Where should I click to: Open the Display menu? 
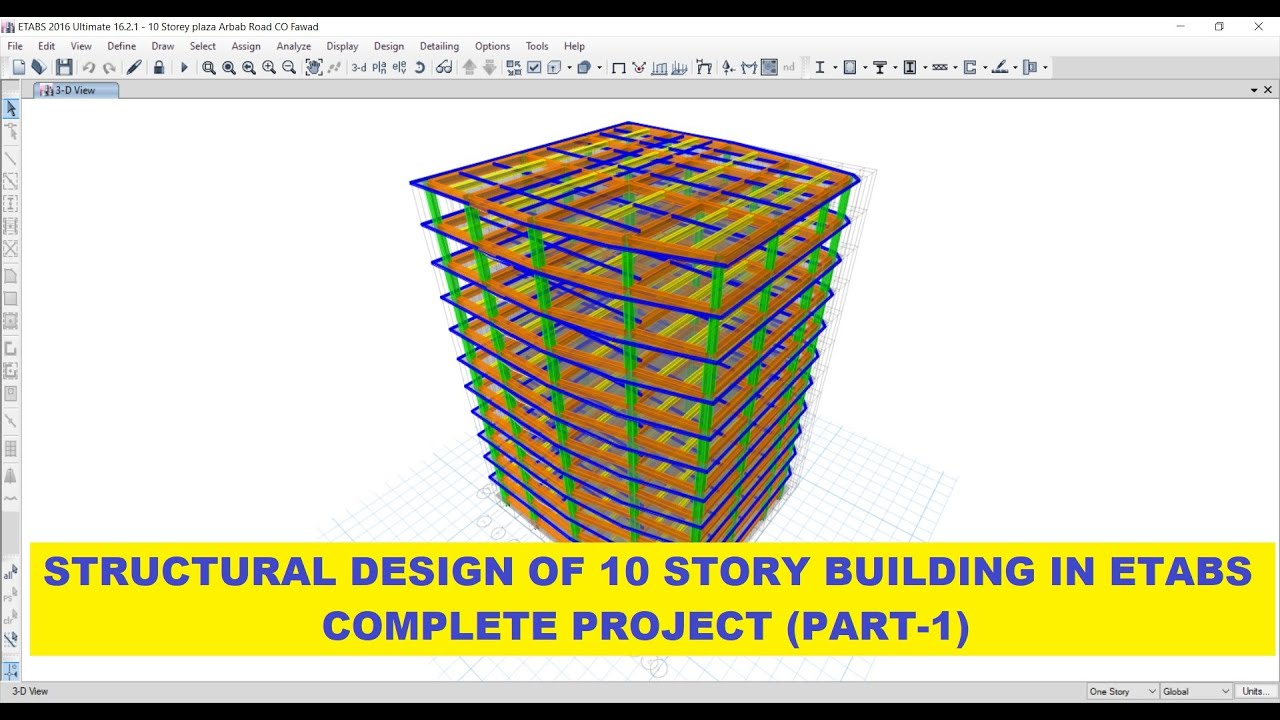click(x=342, y=46)
